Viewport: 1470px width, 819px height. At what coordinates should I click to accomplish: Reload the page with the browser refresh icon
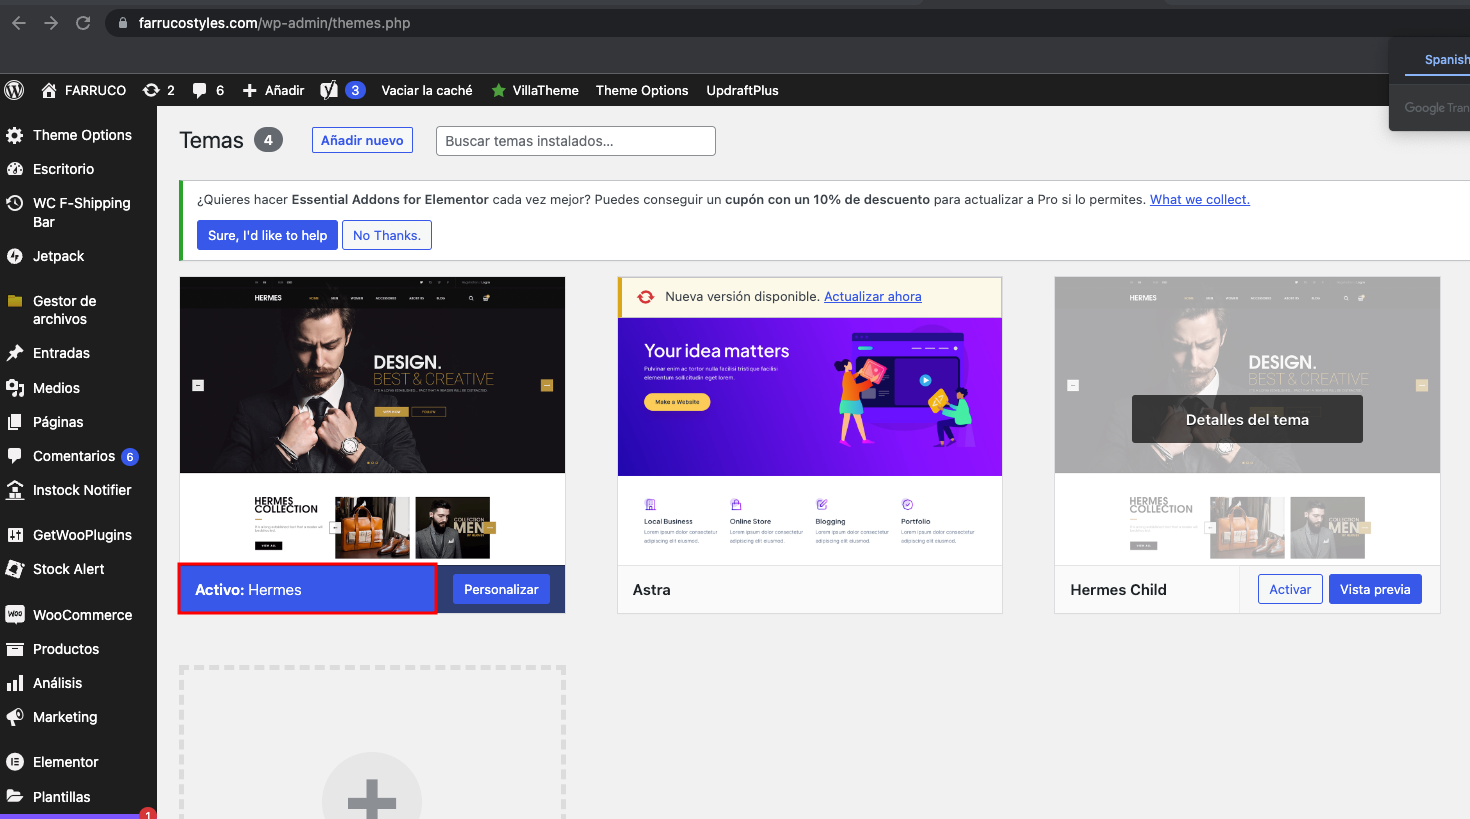point(83,23)
